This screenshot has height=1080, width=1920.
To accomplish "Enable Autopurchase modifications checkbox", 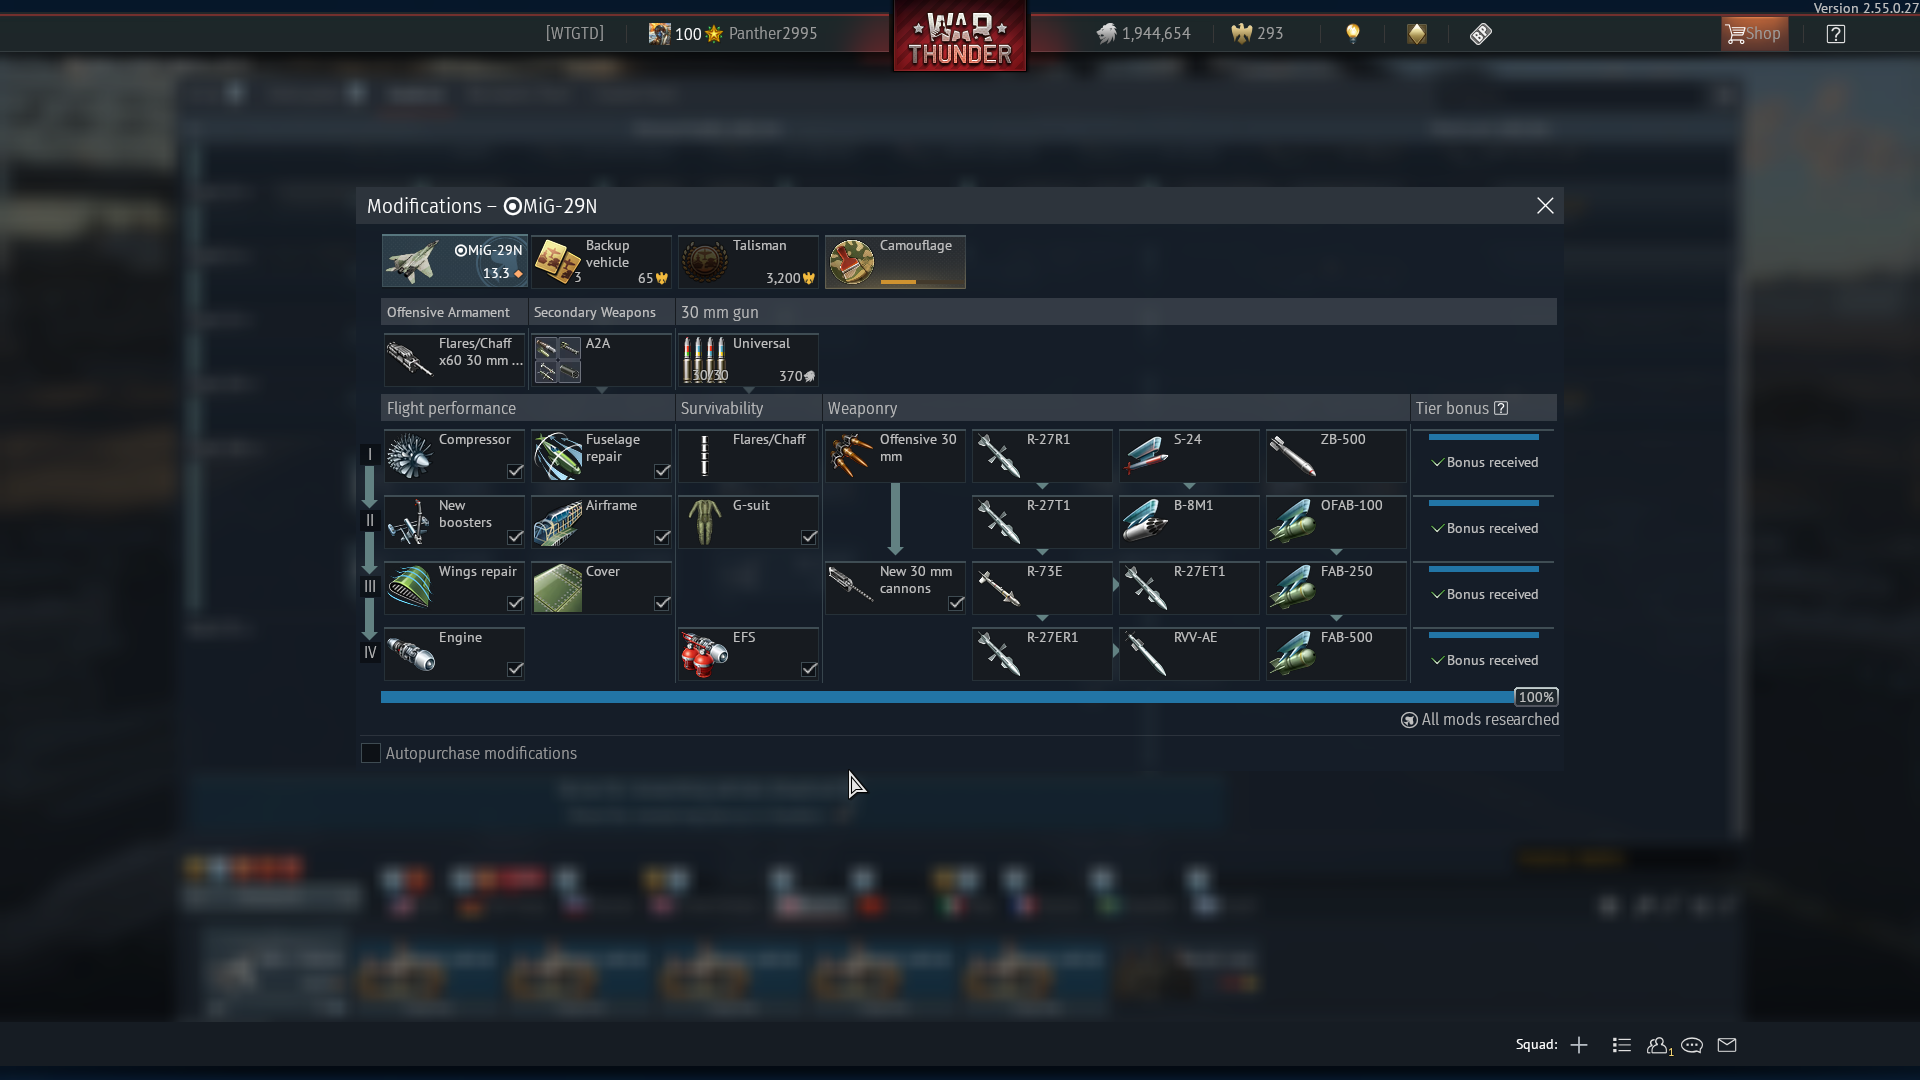I will [371, 753].
